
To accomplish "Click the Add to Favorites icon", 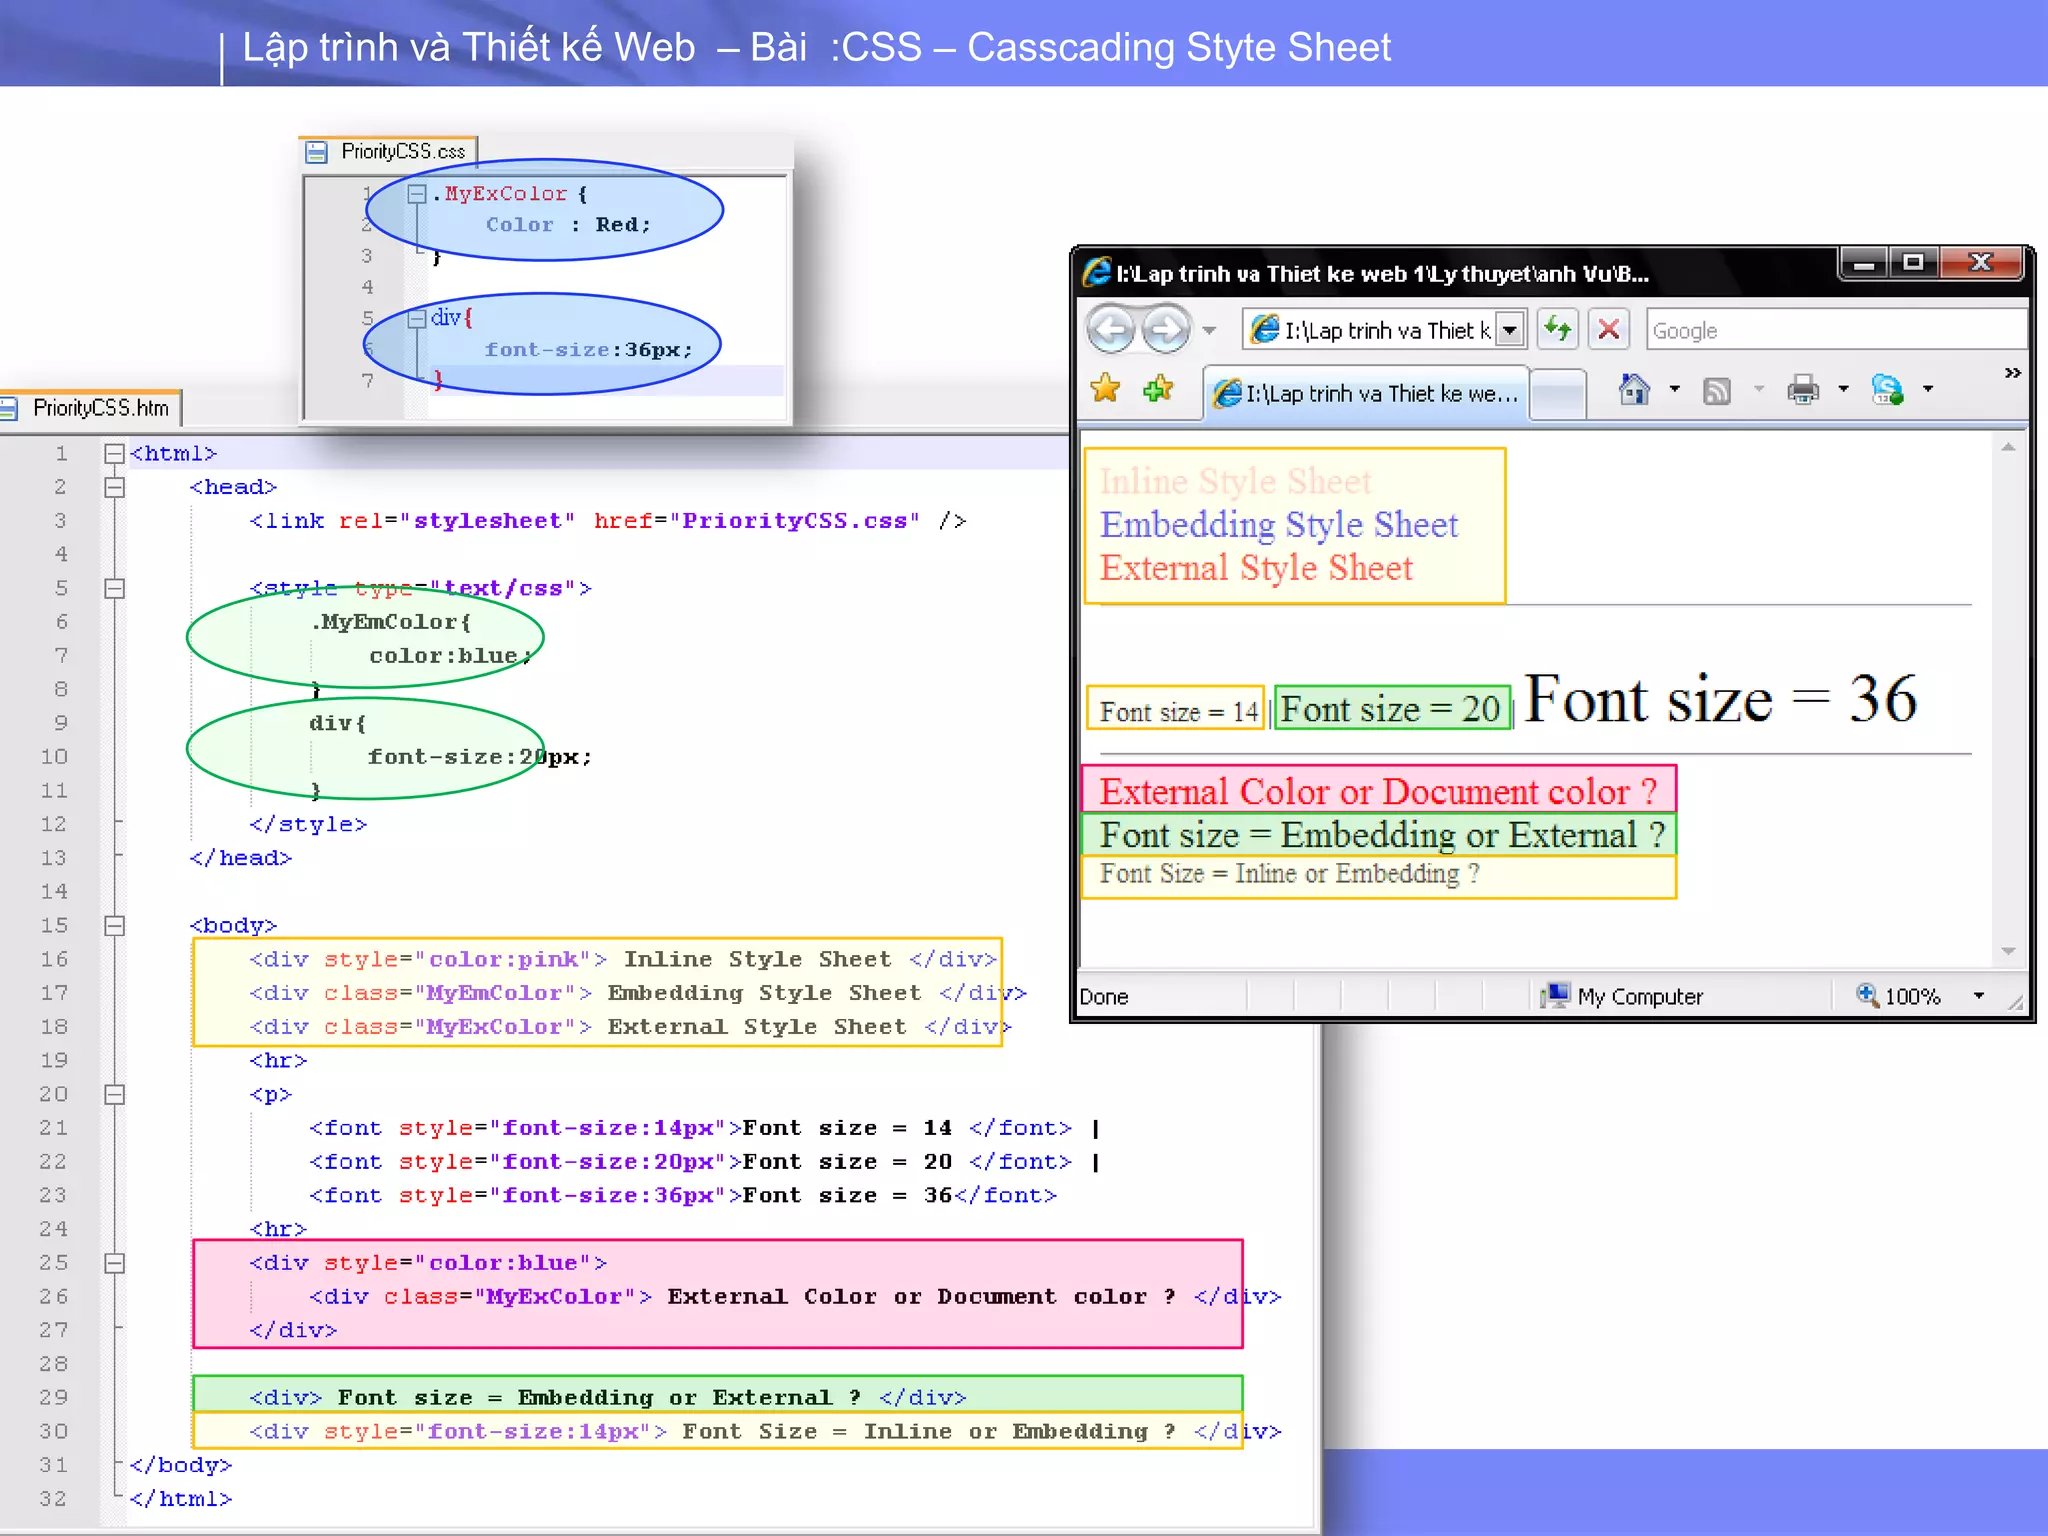I will coord(1158,388).
